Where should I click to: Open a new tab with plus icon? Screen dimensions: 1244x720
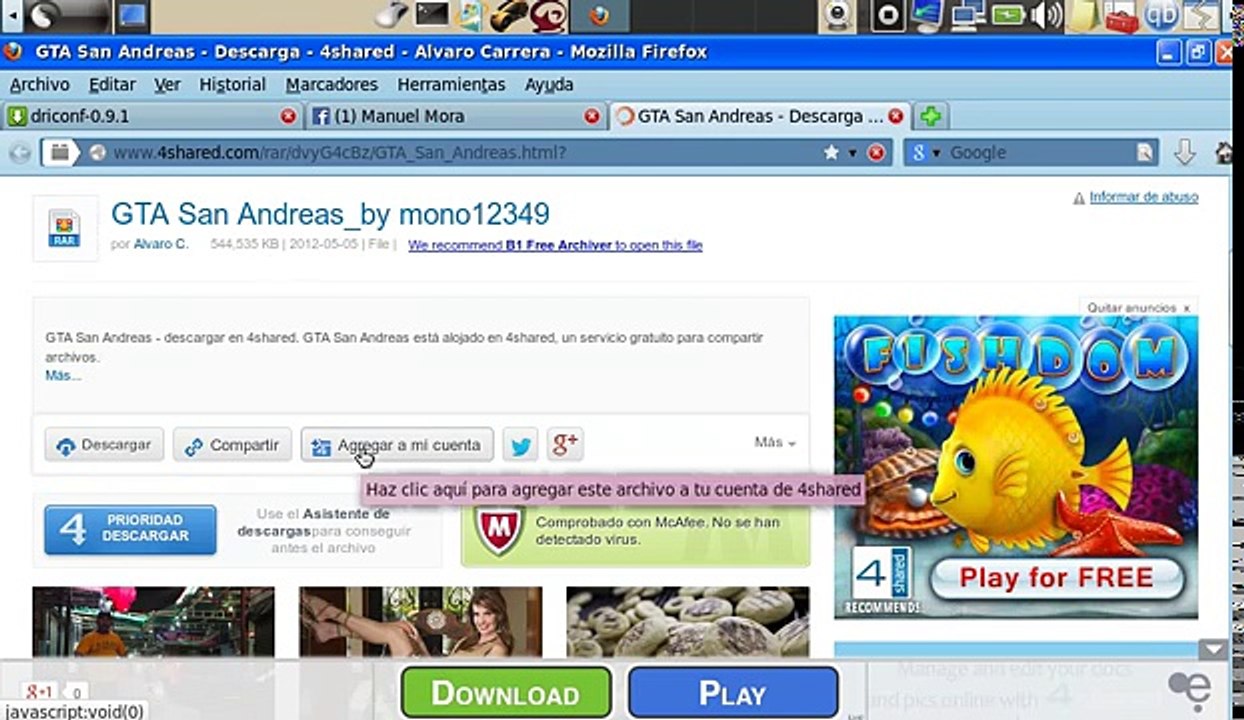[930, 117]
